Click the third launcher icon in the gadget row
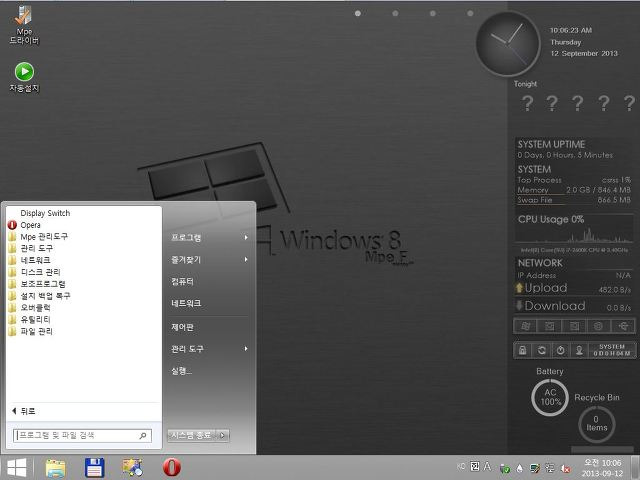 click(x=574, y=326)
